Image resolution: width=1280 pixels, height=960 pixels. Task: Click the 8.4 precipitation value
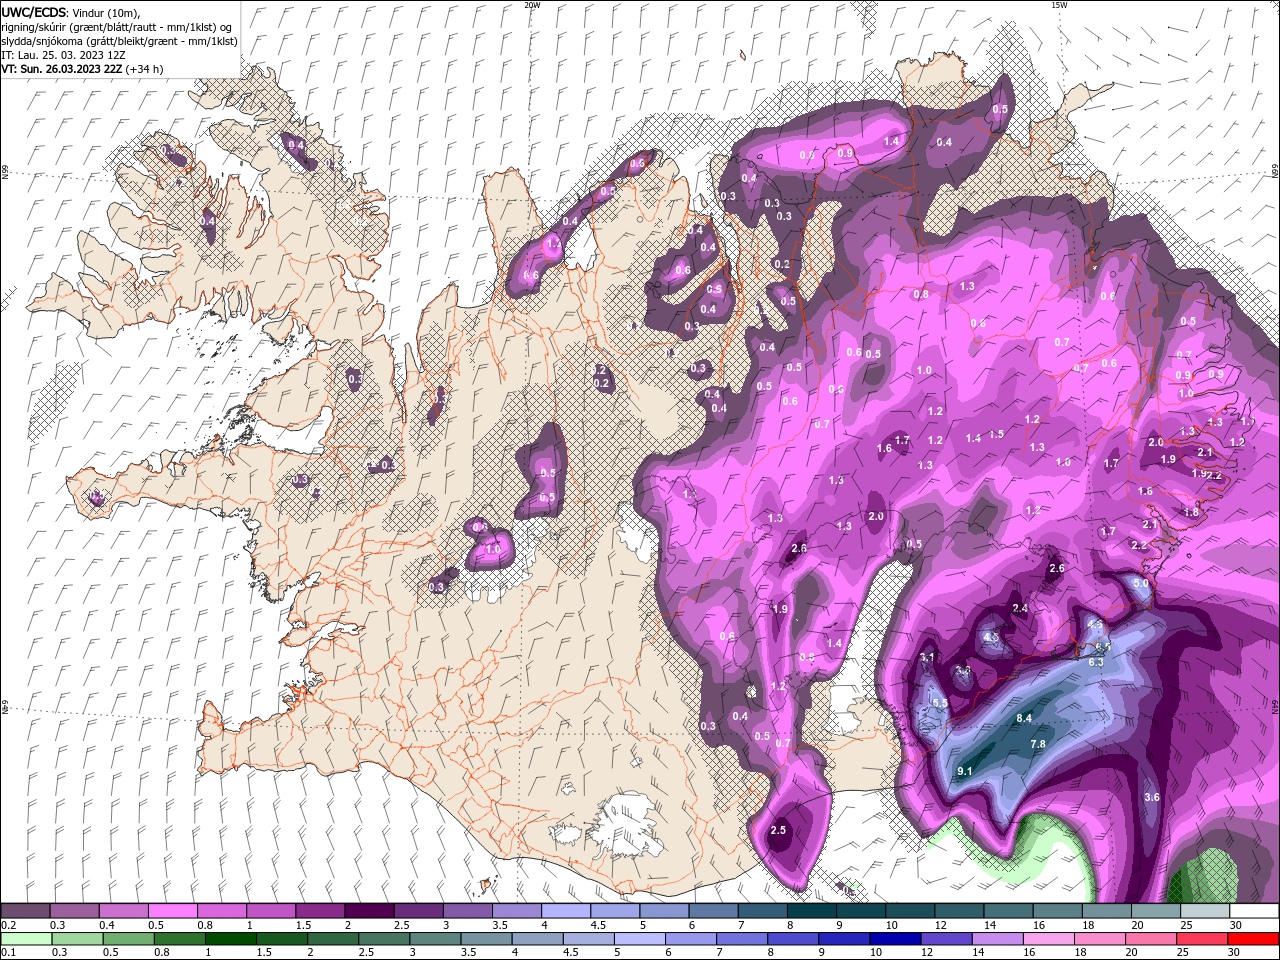(1024, 719)
